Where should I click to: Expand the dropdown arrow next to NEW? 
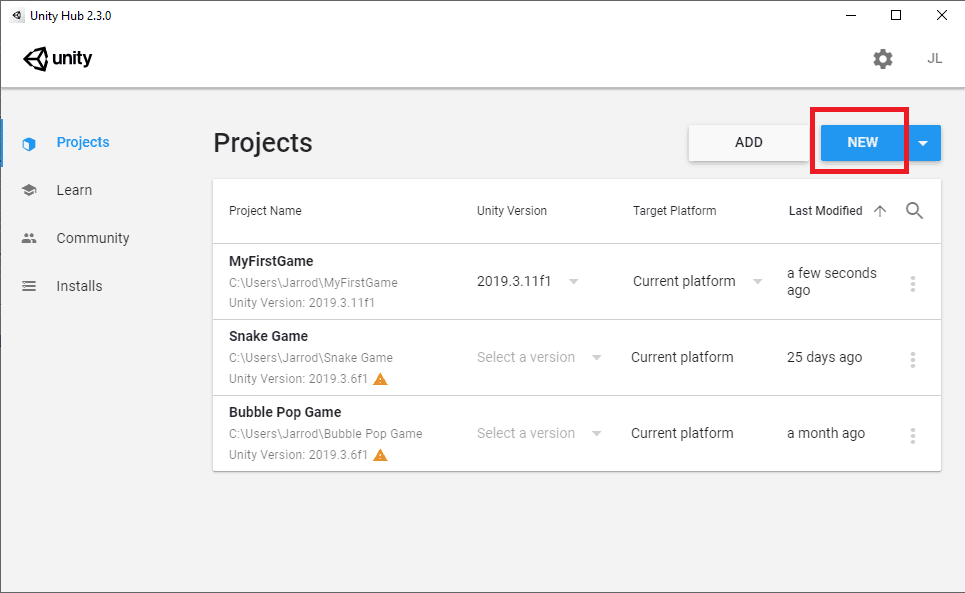click(923, 143)
